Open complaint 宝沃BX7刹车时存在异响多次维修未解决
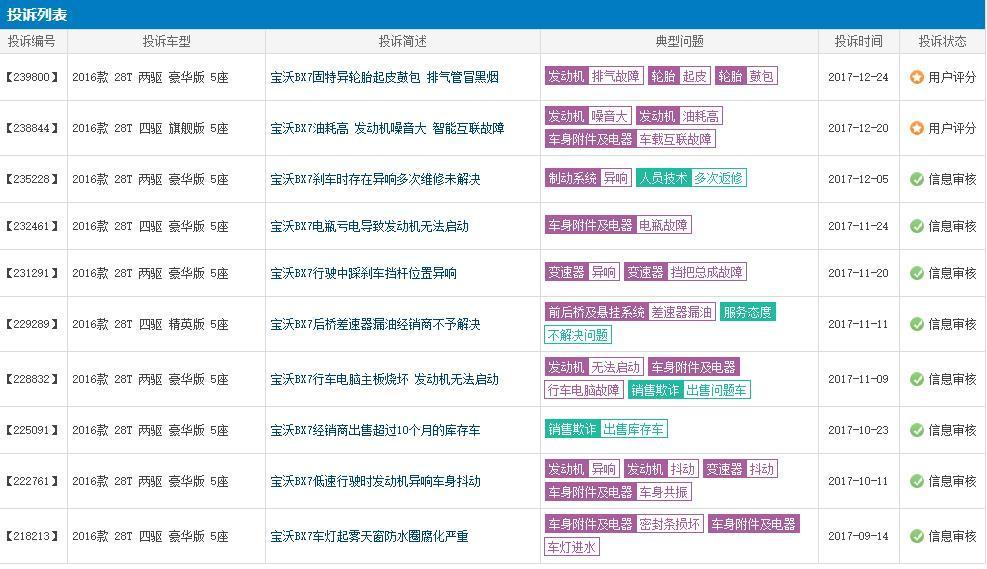This screenshot has width=987, height=569. pyautogui.click(x=375, y=179)
